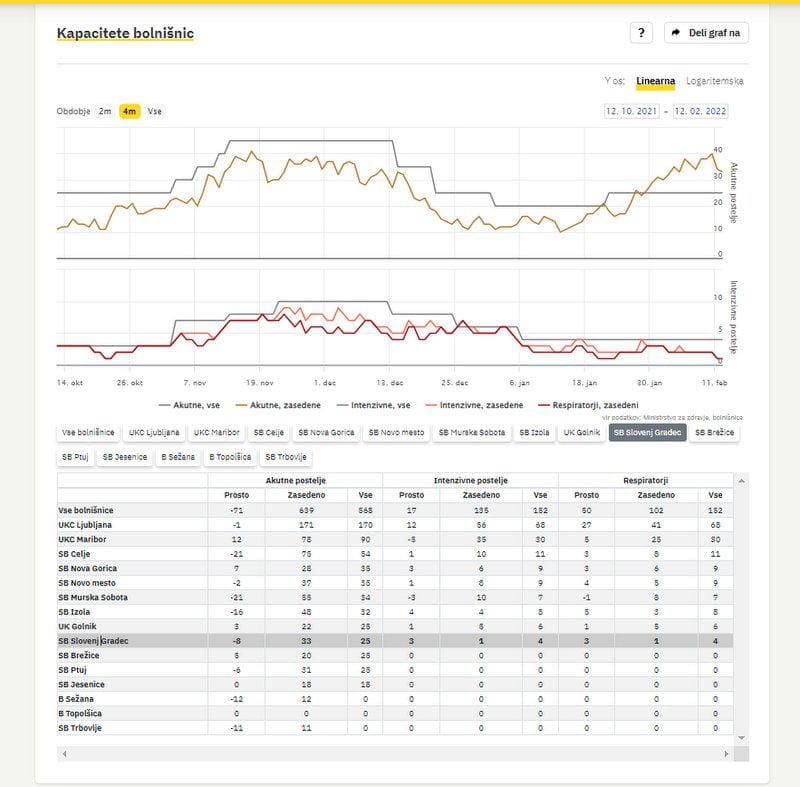Hide Akutne, zasedene legend series
The height and width of the screenshot is (787, 800).
tap(278, 405)
